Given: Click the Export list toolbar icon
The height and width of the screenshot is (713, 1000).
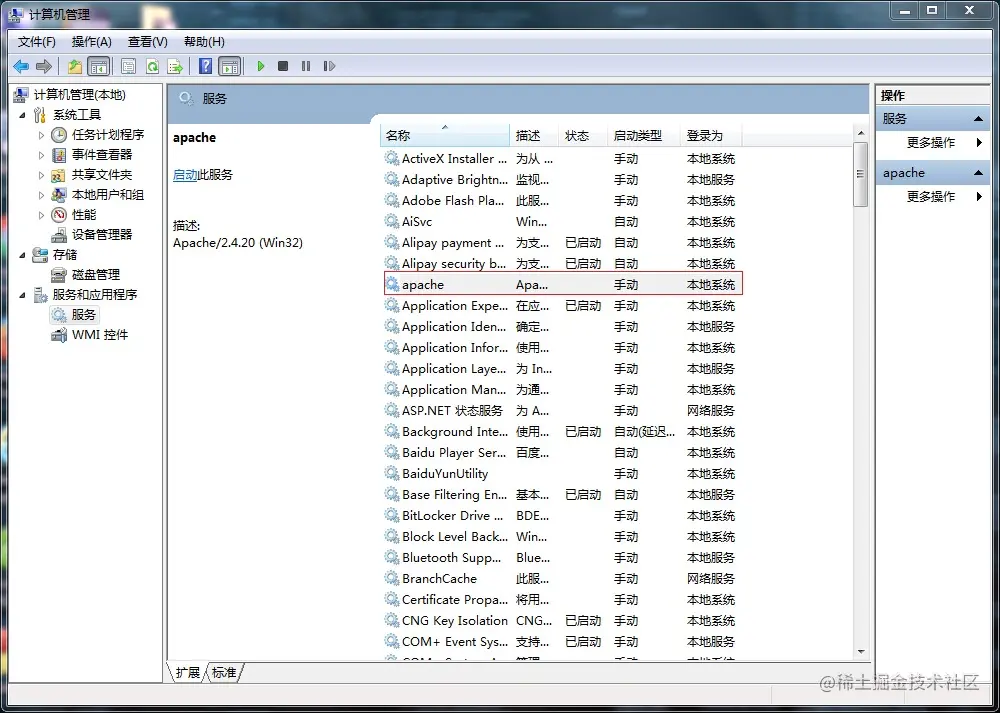Looking at the screenshot, I should coord(175,66).
